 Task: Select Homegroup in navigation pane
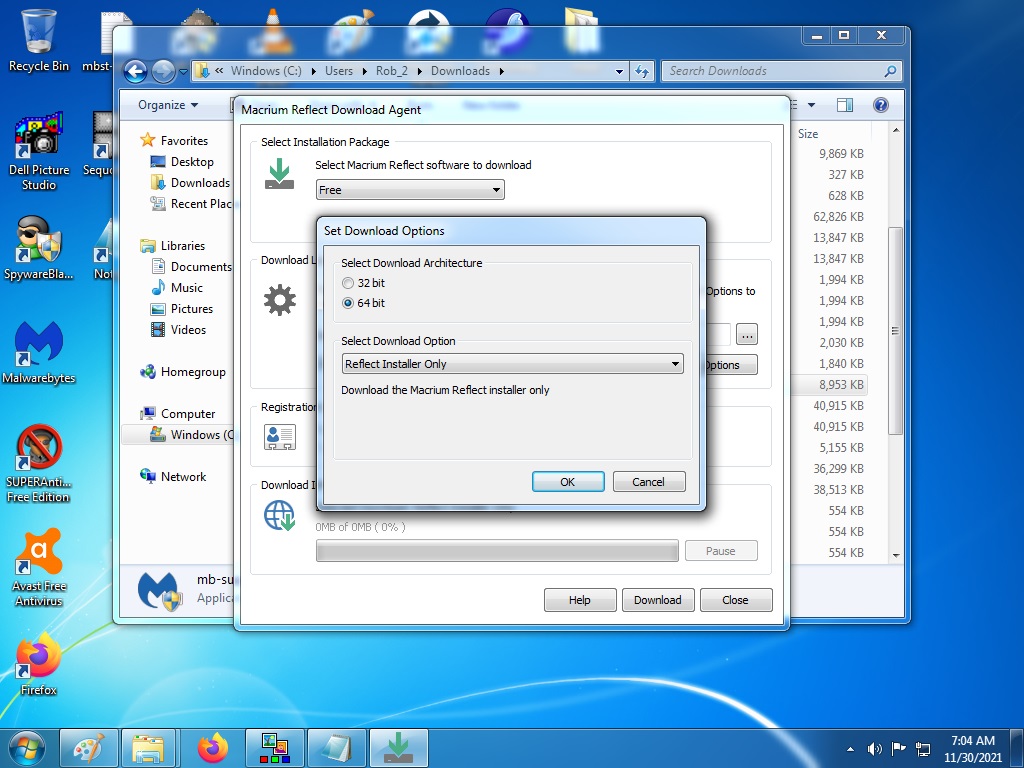click(x=193, y=372)
